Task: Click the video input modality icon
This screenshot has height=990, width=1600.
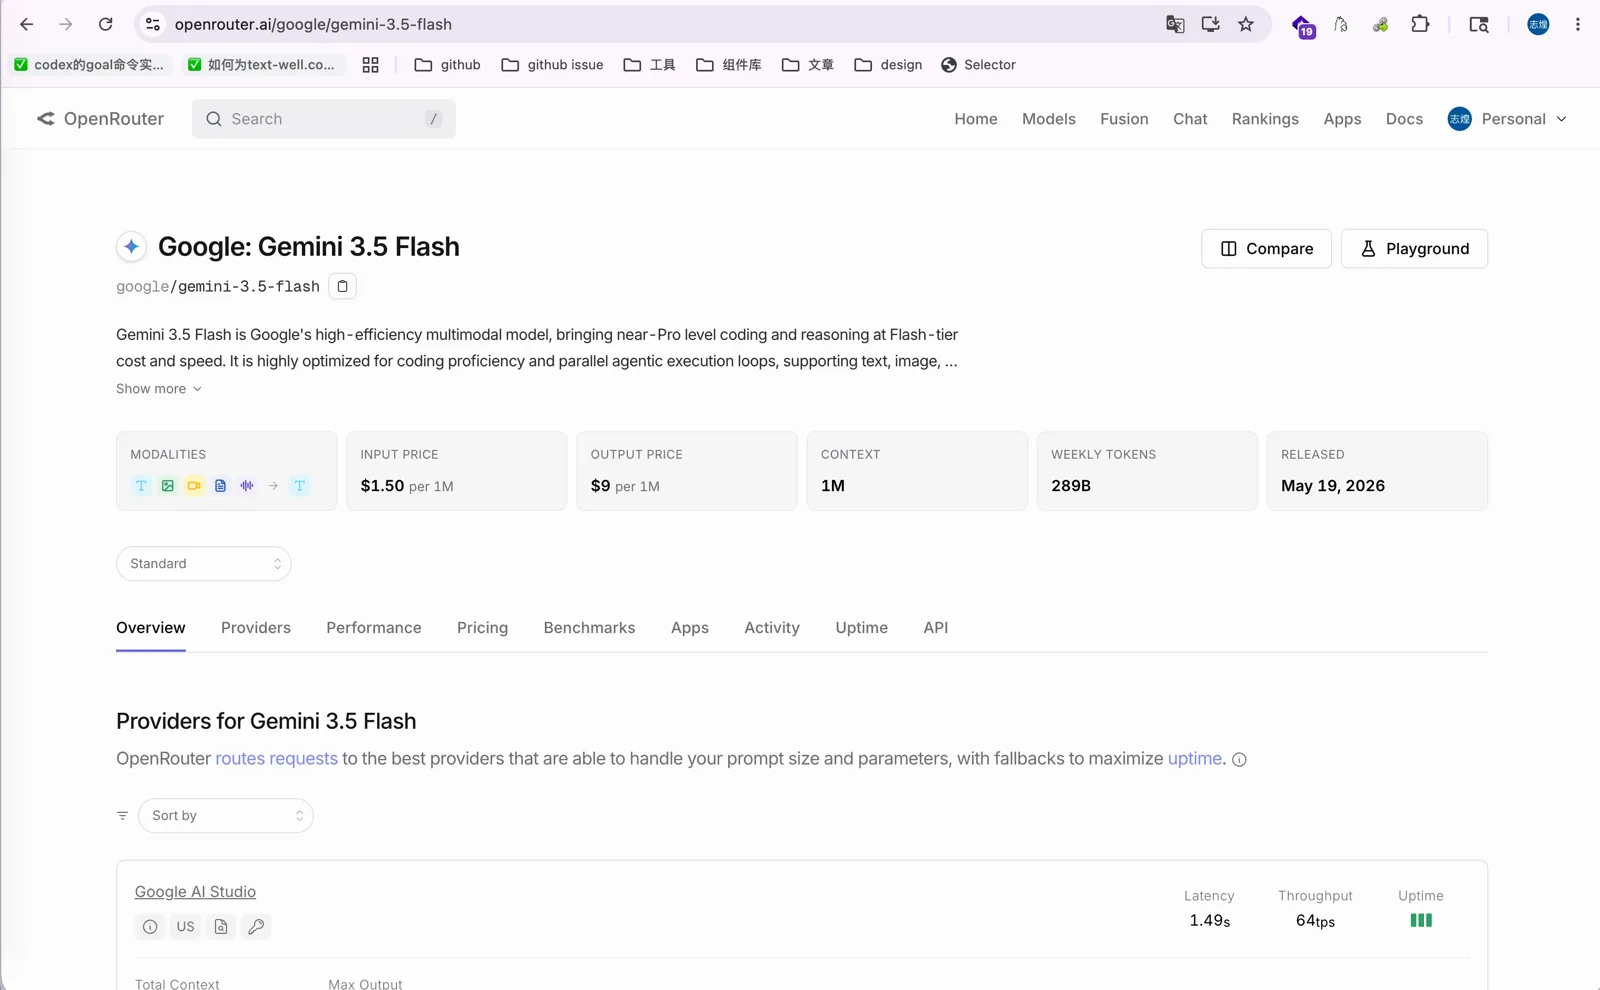Action: [x=194, y=486]
